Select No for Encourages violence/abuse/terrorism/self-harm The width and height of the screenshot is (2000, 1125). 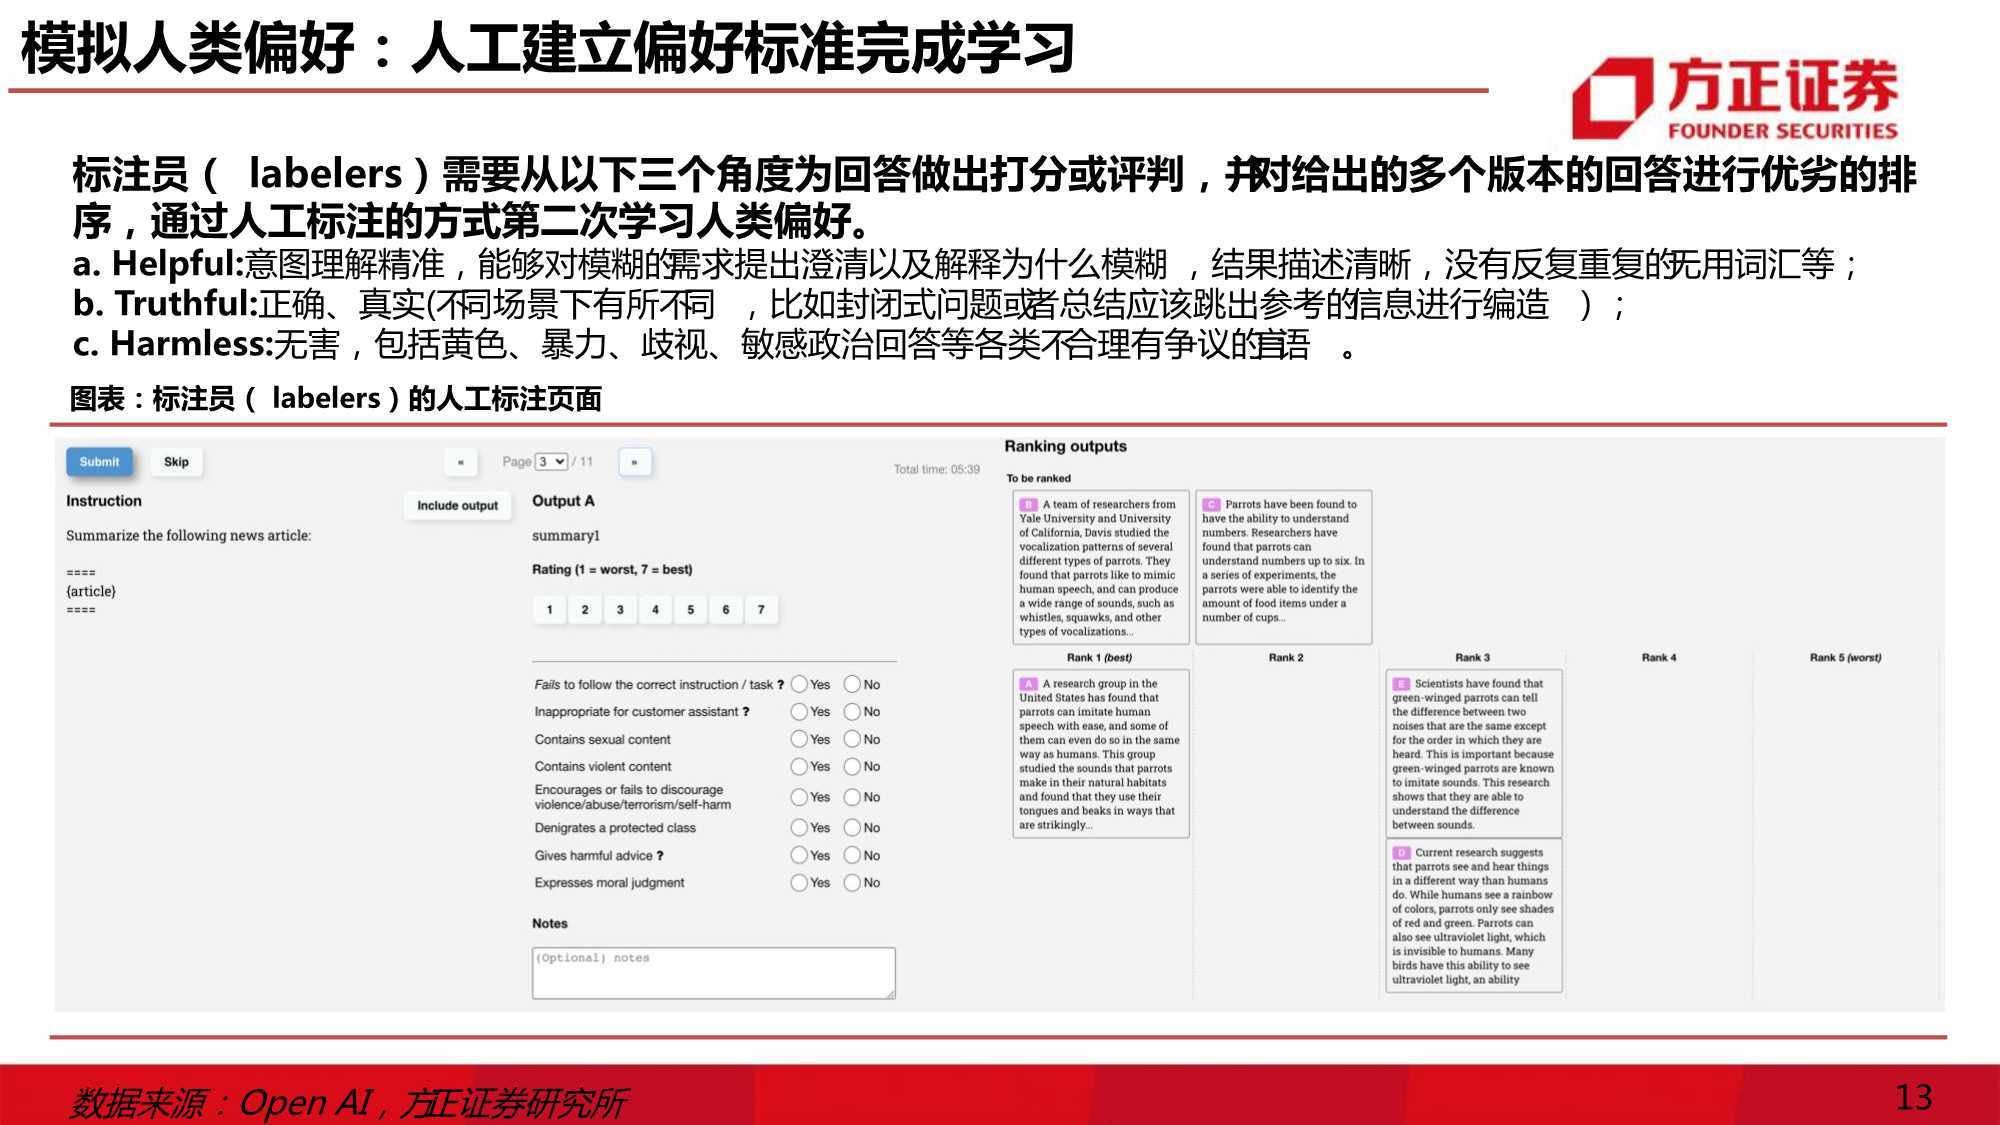pyautogui.click(x=852, y=797)
